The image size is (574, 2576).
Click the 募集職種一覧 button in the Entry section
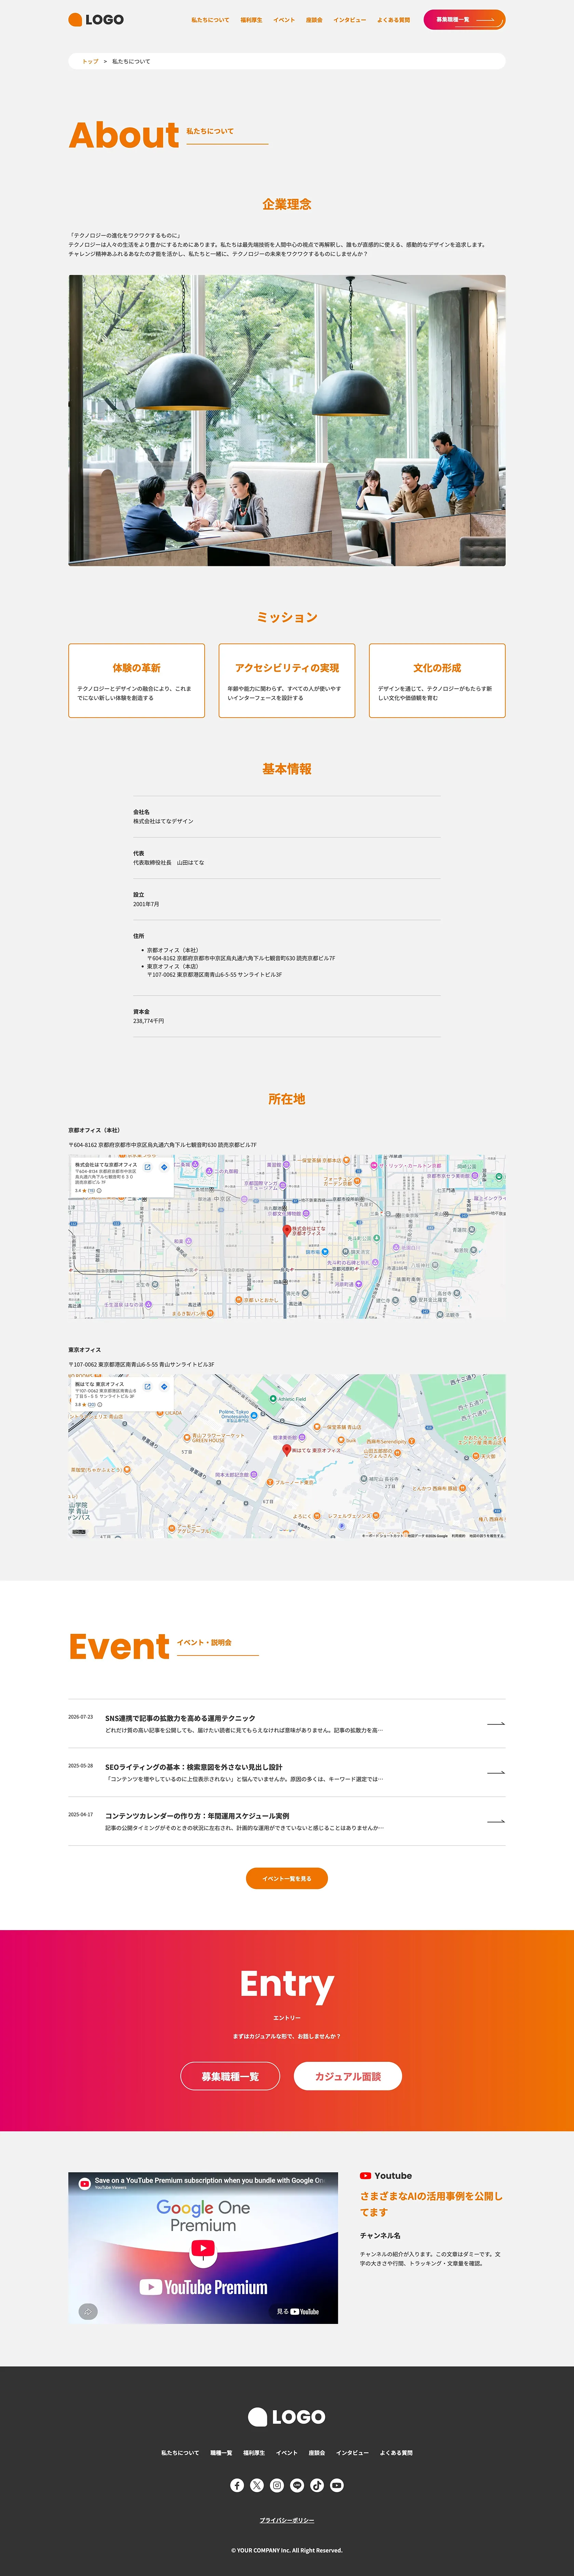(x=230, y=2076)
